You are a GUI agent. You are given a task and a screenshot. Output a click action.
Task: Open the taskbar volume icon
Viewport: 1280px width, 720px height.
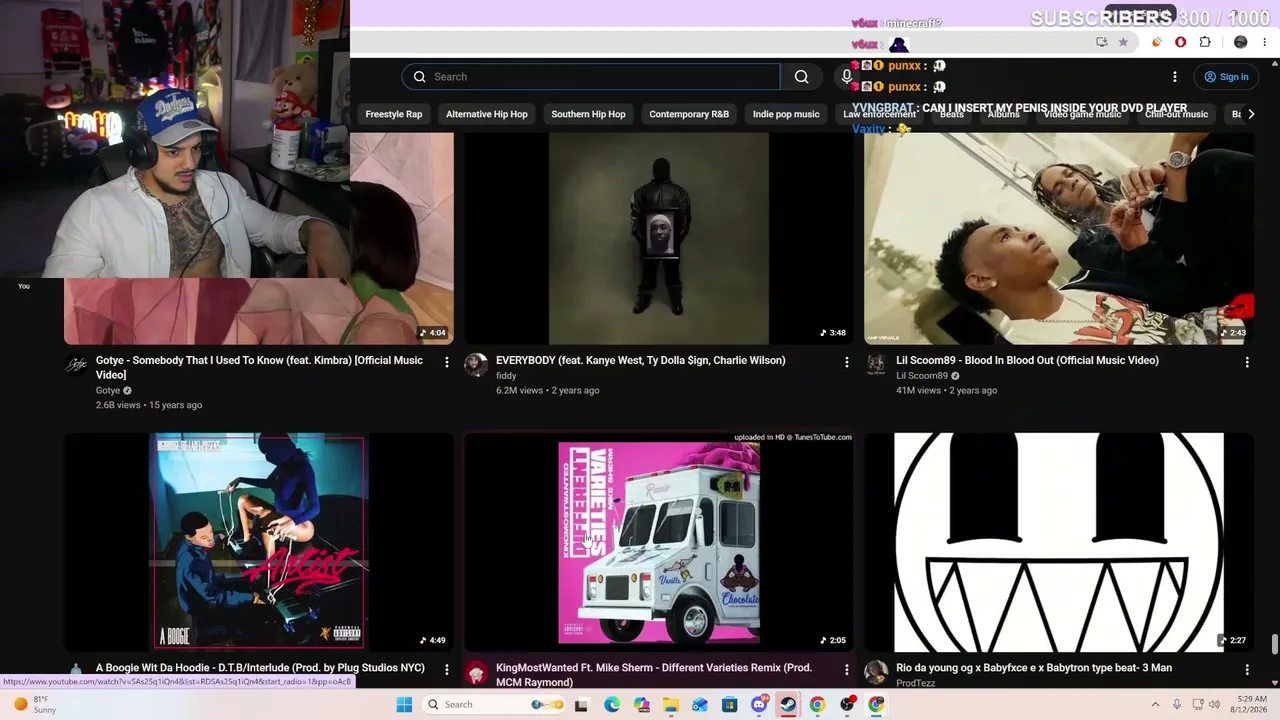tap(1215, 704)
